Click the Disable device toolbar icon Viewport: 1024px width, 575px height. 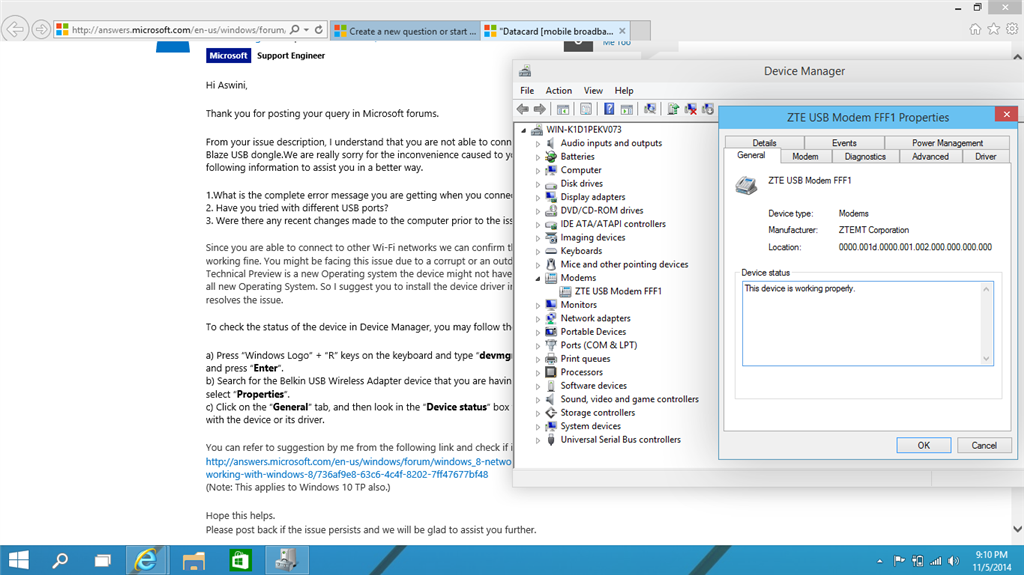(708, 109)
